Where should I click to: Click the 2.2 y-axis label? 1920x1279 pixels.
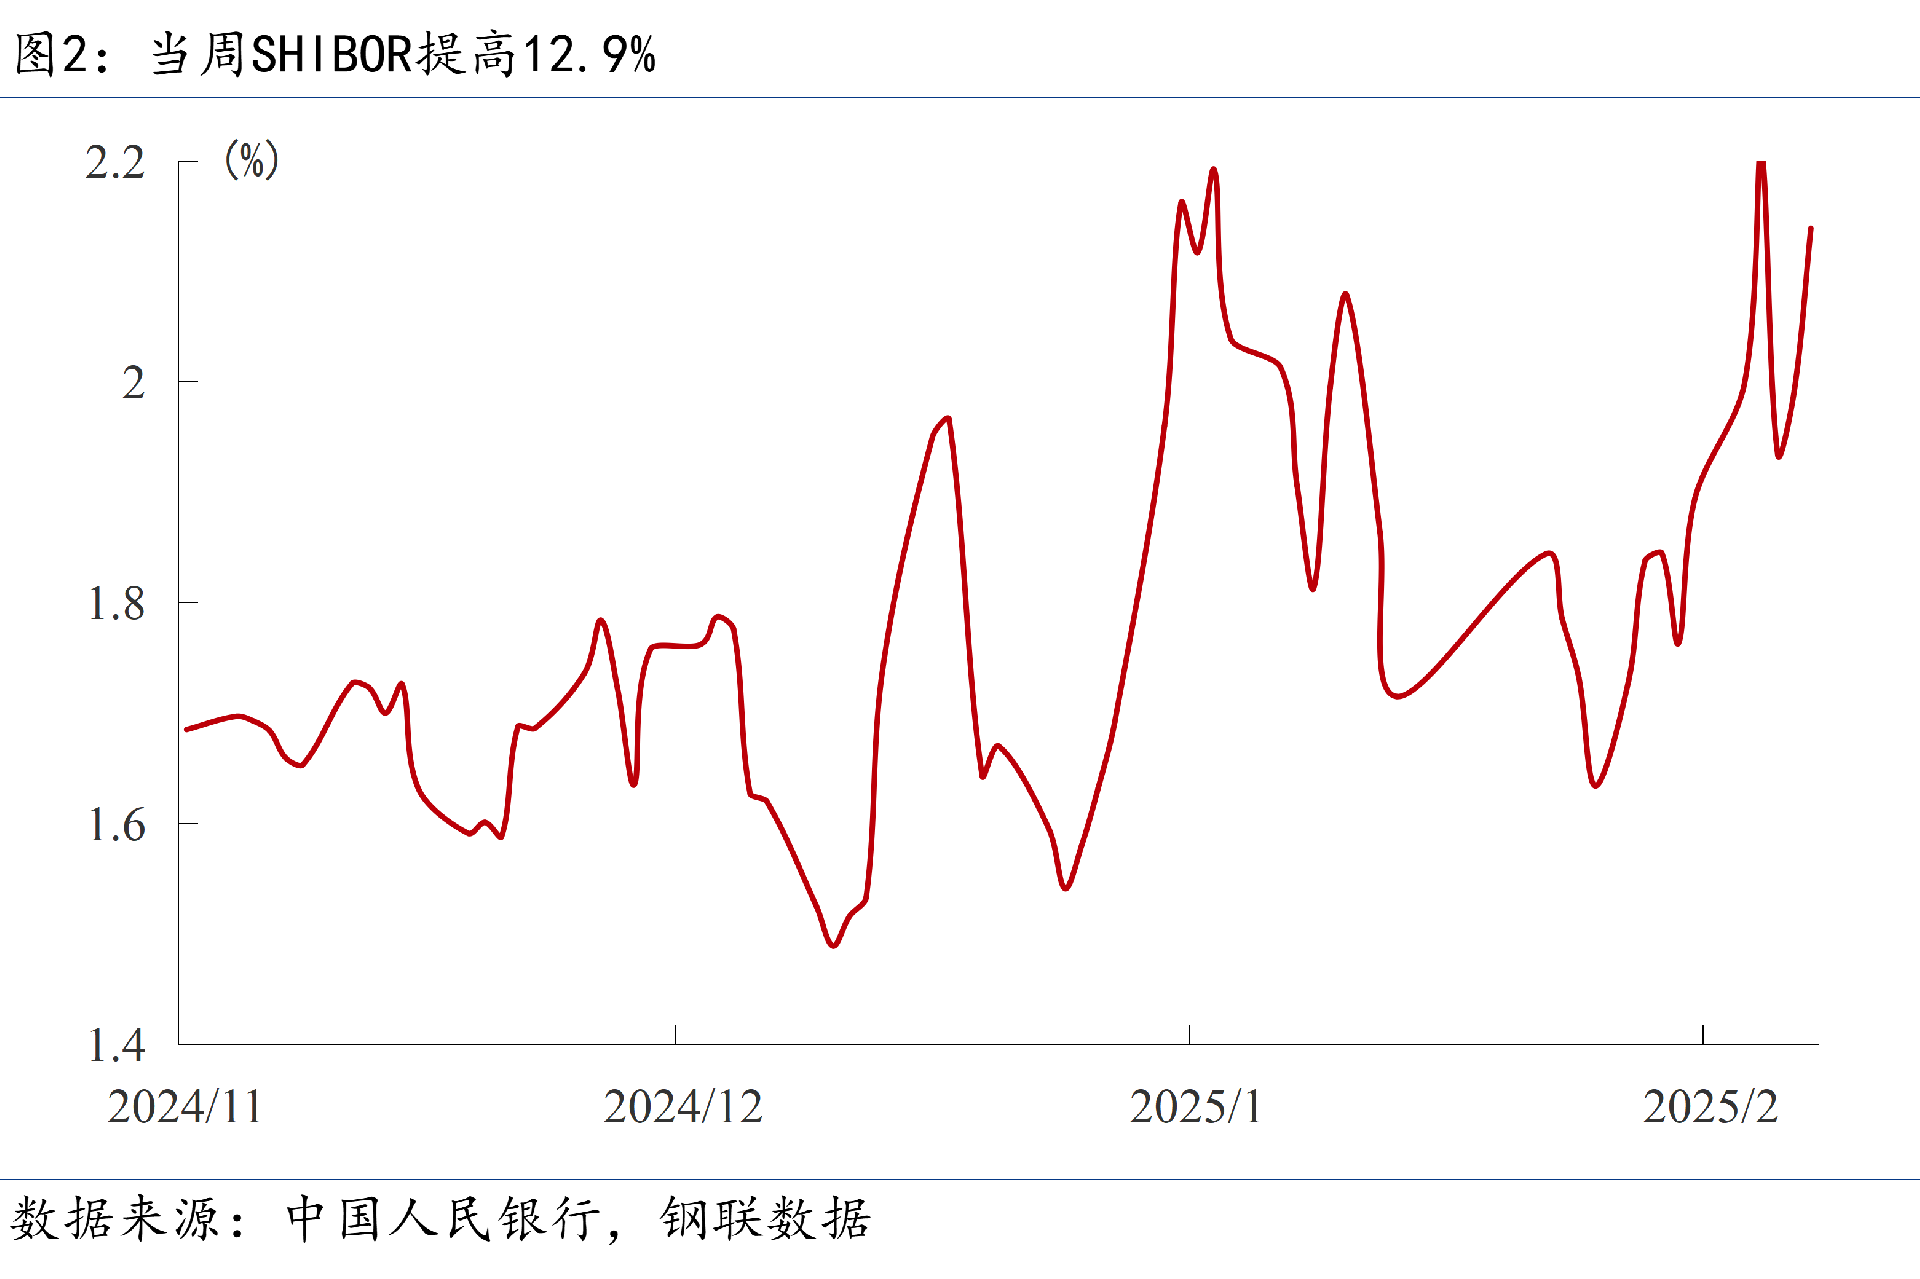click(115, 163)
